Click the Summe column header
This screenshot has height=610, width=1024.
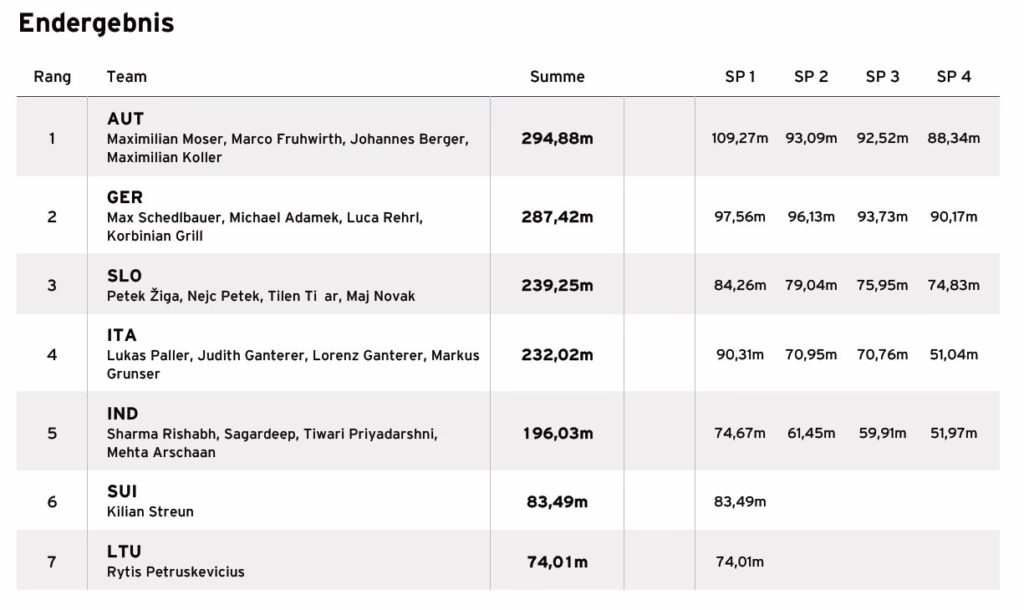tap(557, 77)
